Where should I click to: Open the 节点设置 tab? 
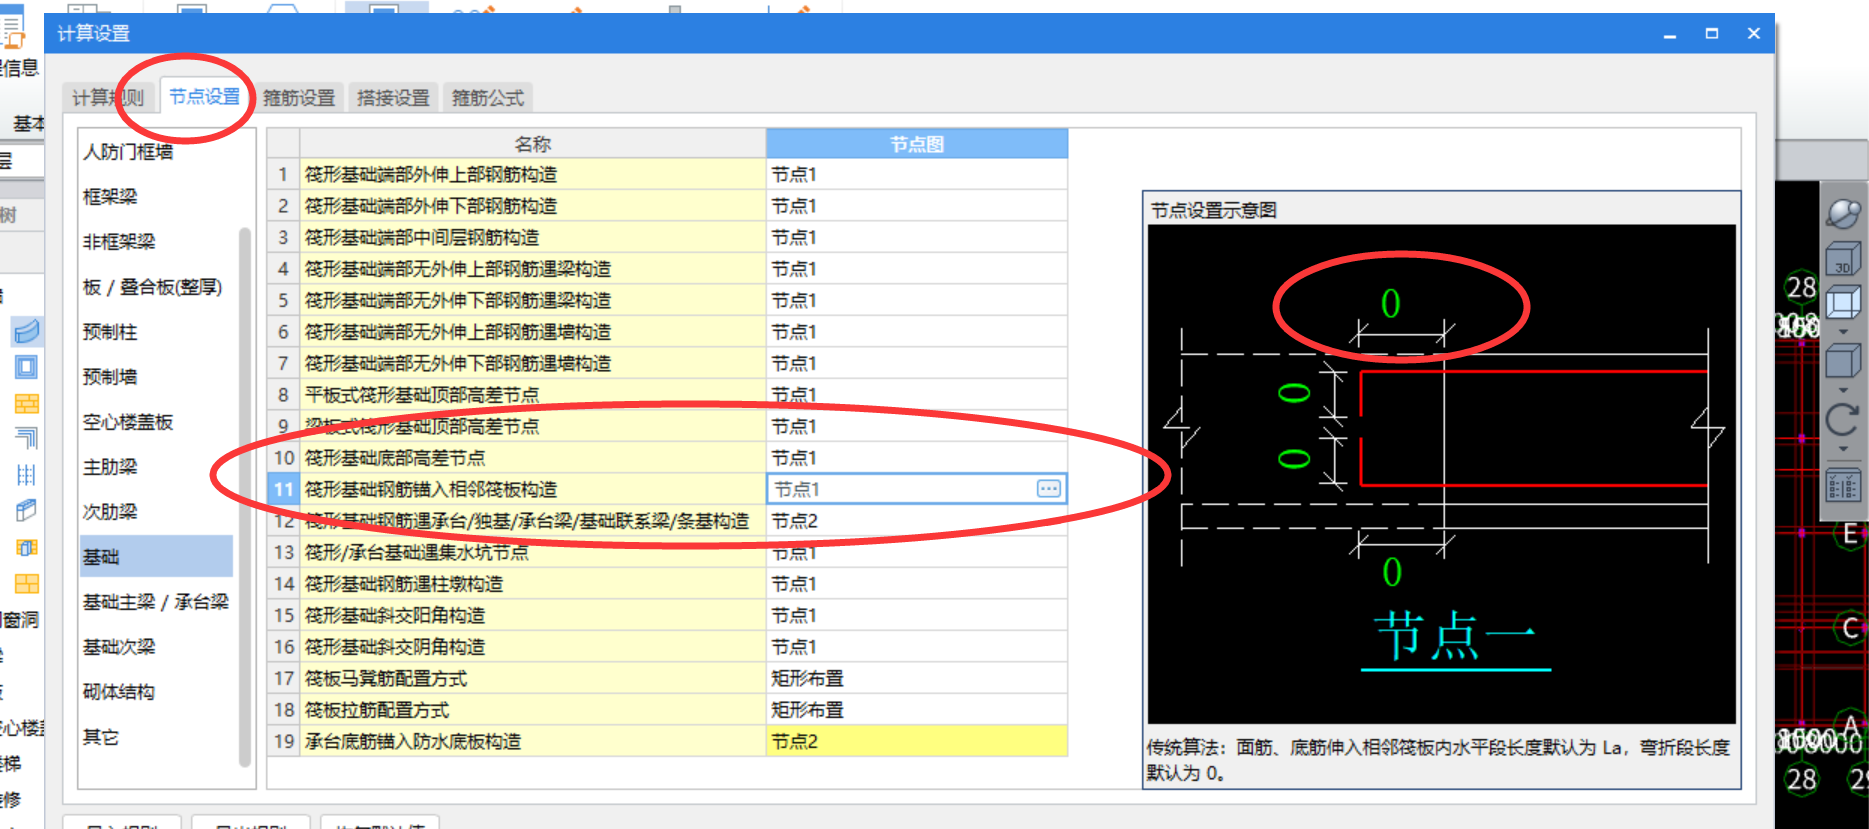pyautogui.click(x=204, y=97)
